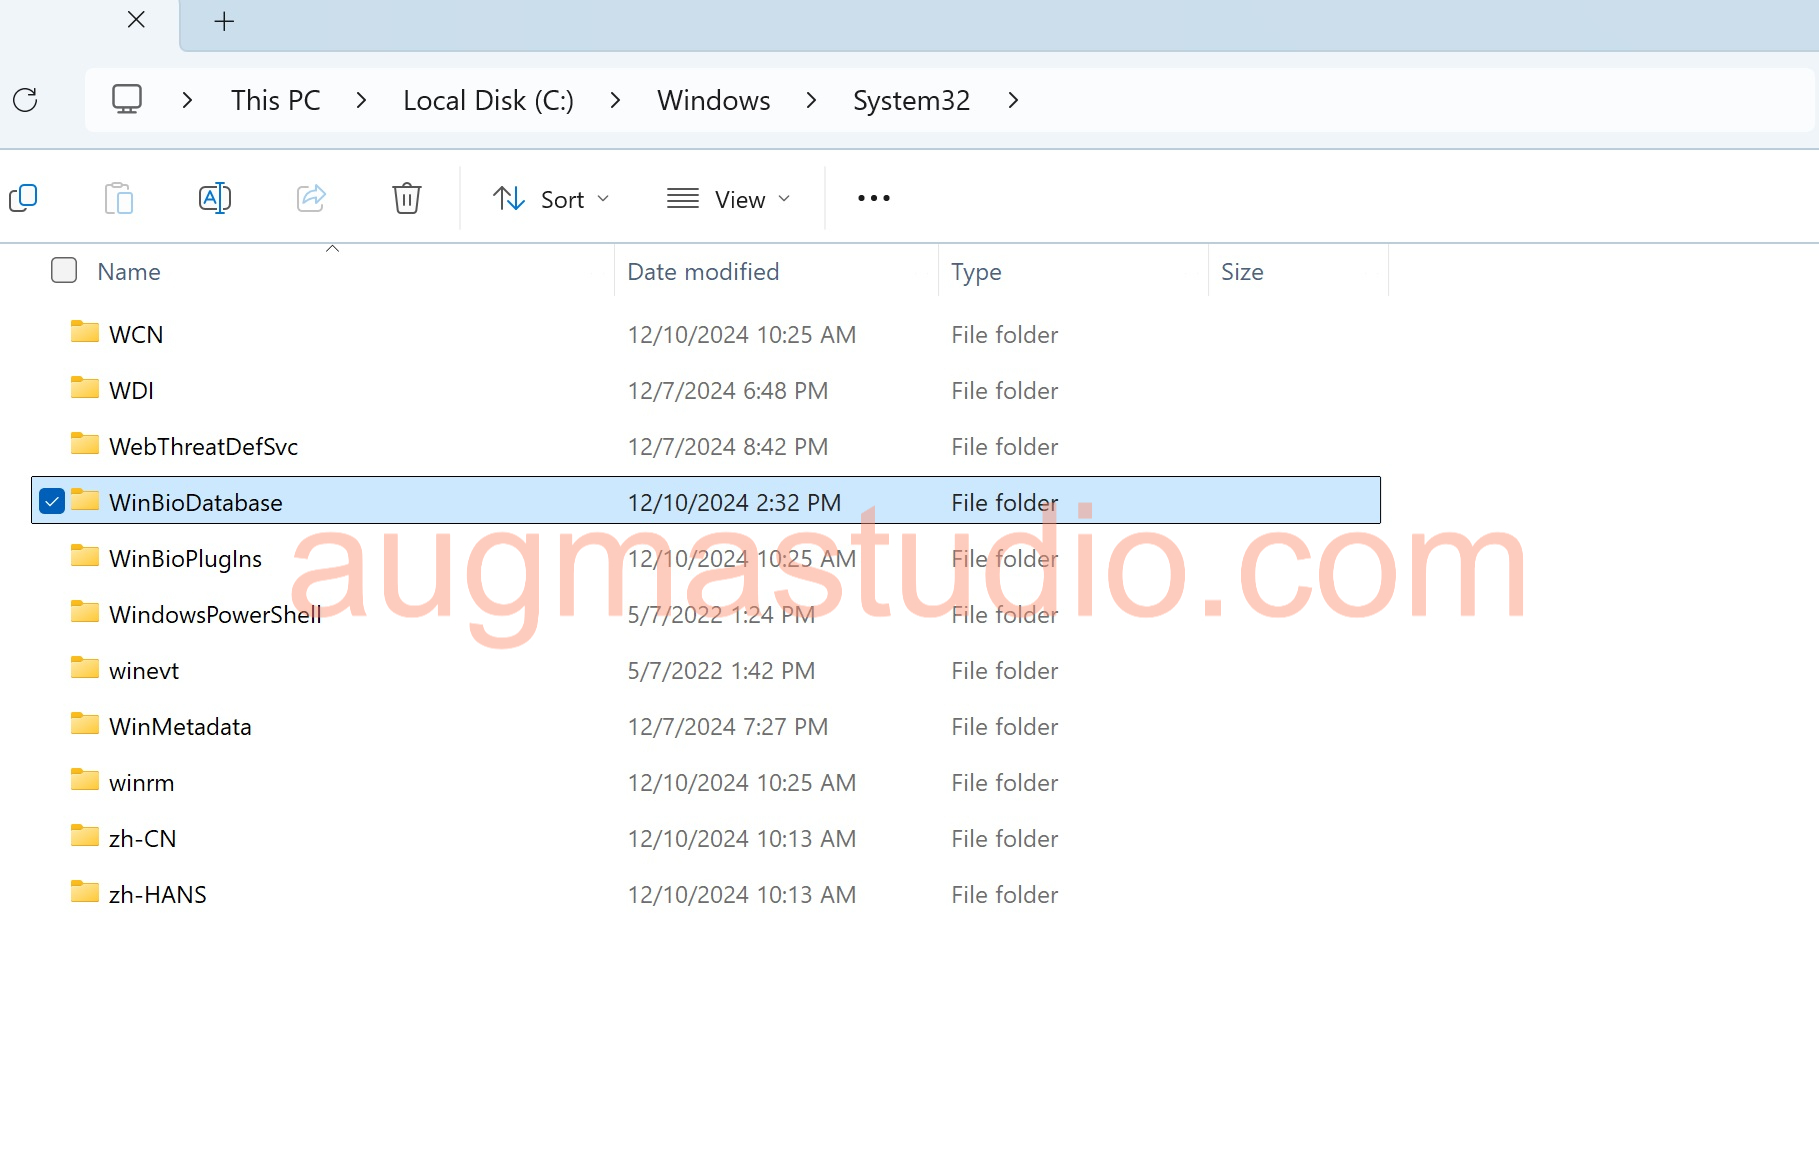Open the See more ellipsis menu

[x=873, y=198]
